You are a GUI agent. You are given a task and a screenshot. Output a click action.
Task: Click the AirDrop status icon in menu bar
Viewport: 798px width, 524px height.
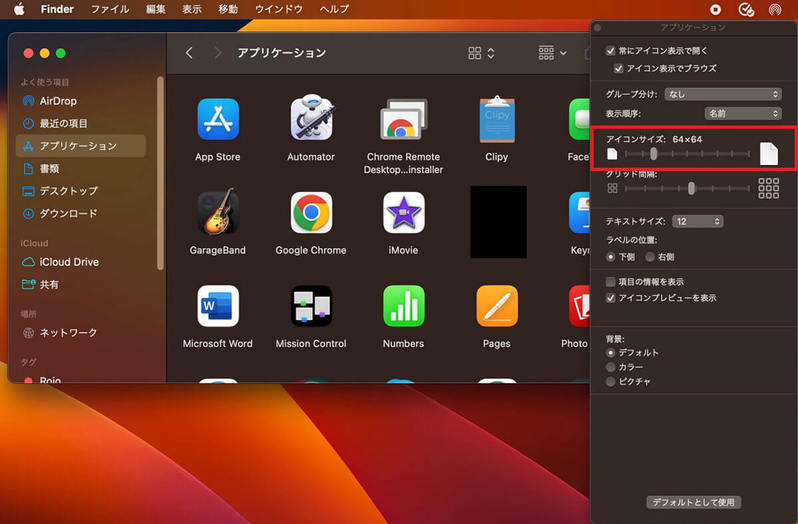point(775,9)
